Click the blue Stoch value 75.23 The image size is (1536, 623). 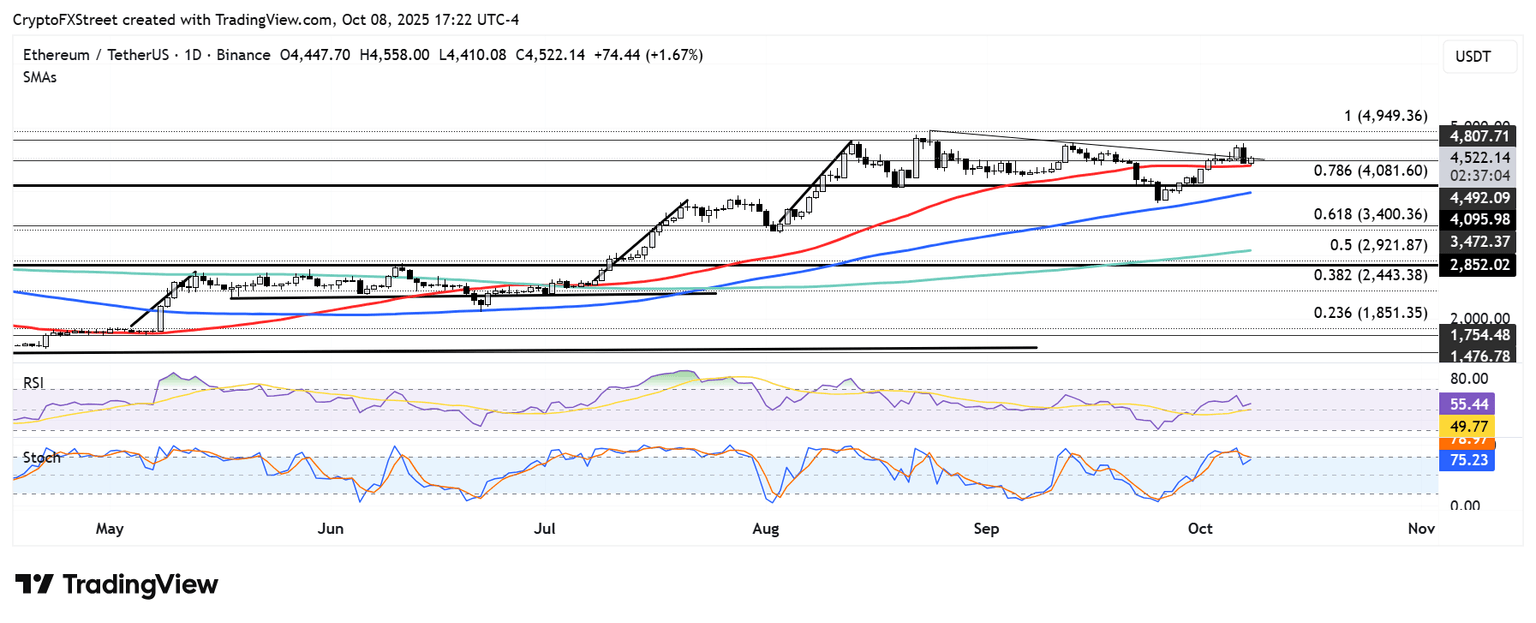coord(1467,460)
